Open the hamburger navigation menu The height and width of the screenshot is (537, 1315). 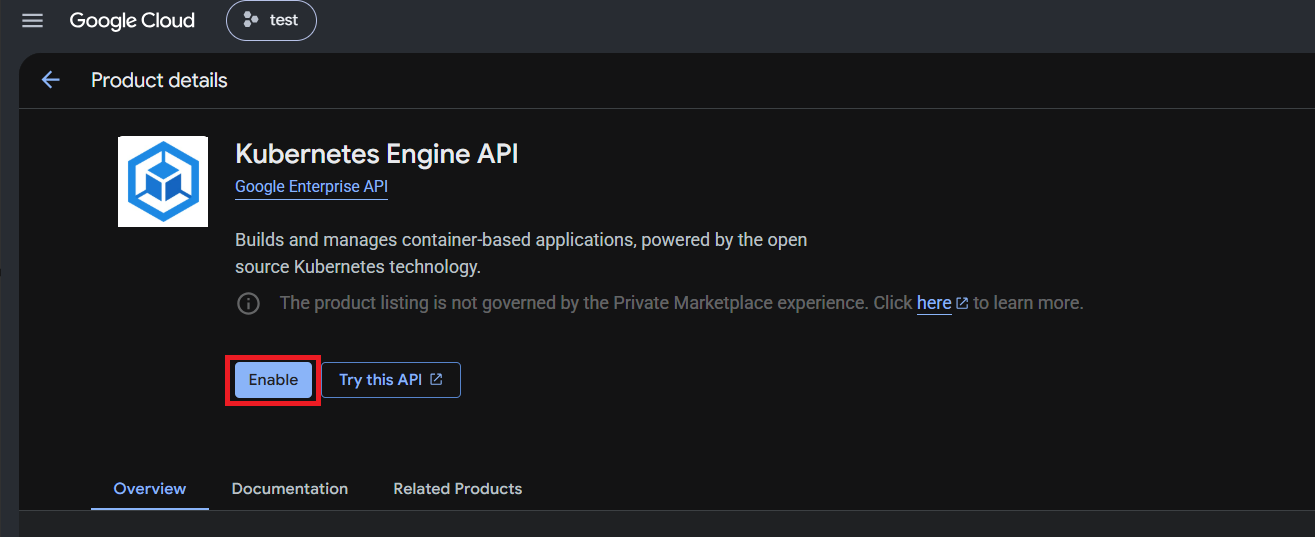point(33,21)
